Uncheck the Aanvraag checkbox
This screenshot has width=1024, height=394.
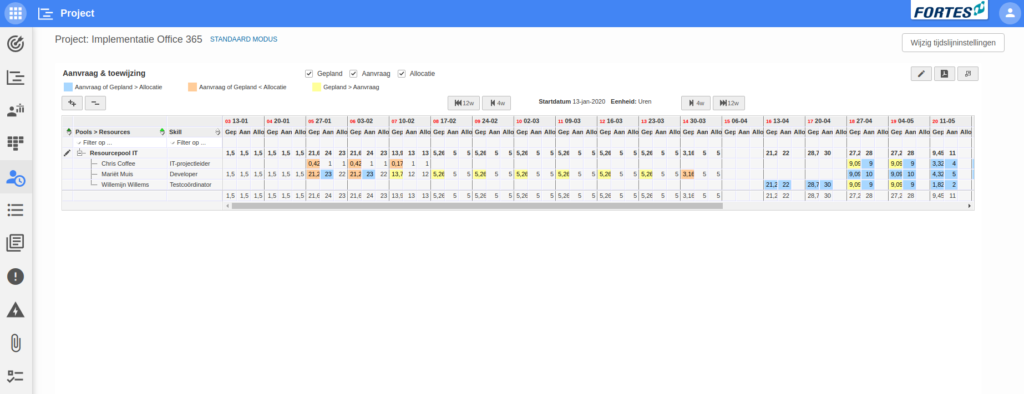pos(353,73)
